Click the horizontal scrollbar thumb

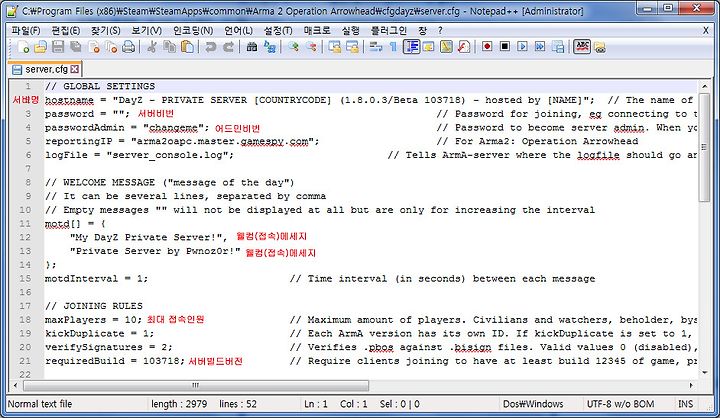click(196, 385)
